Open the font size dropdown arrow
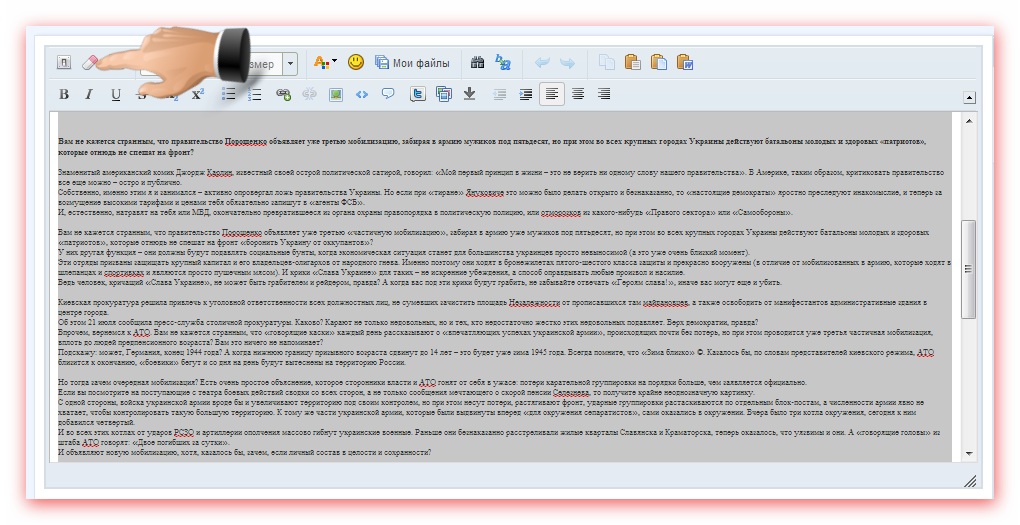Screen dimensions: 1020x525 (x=290, y=64)
